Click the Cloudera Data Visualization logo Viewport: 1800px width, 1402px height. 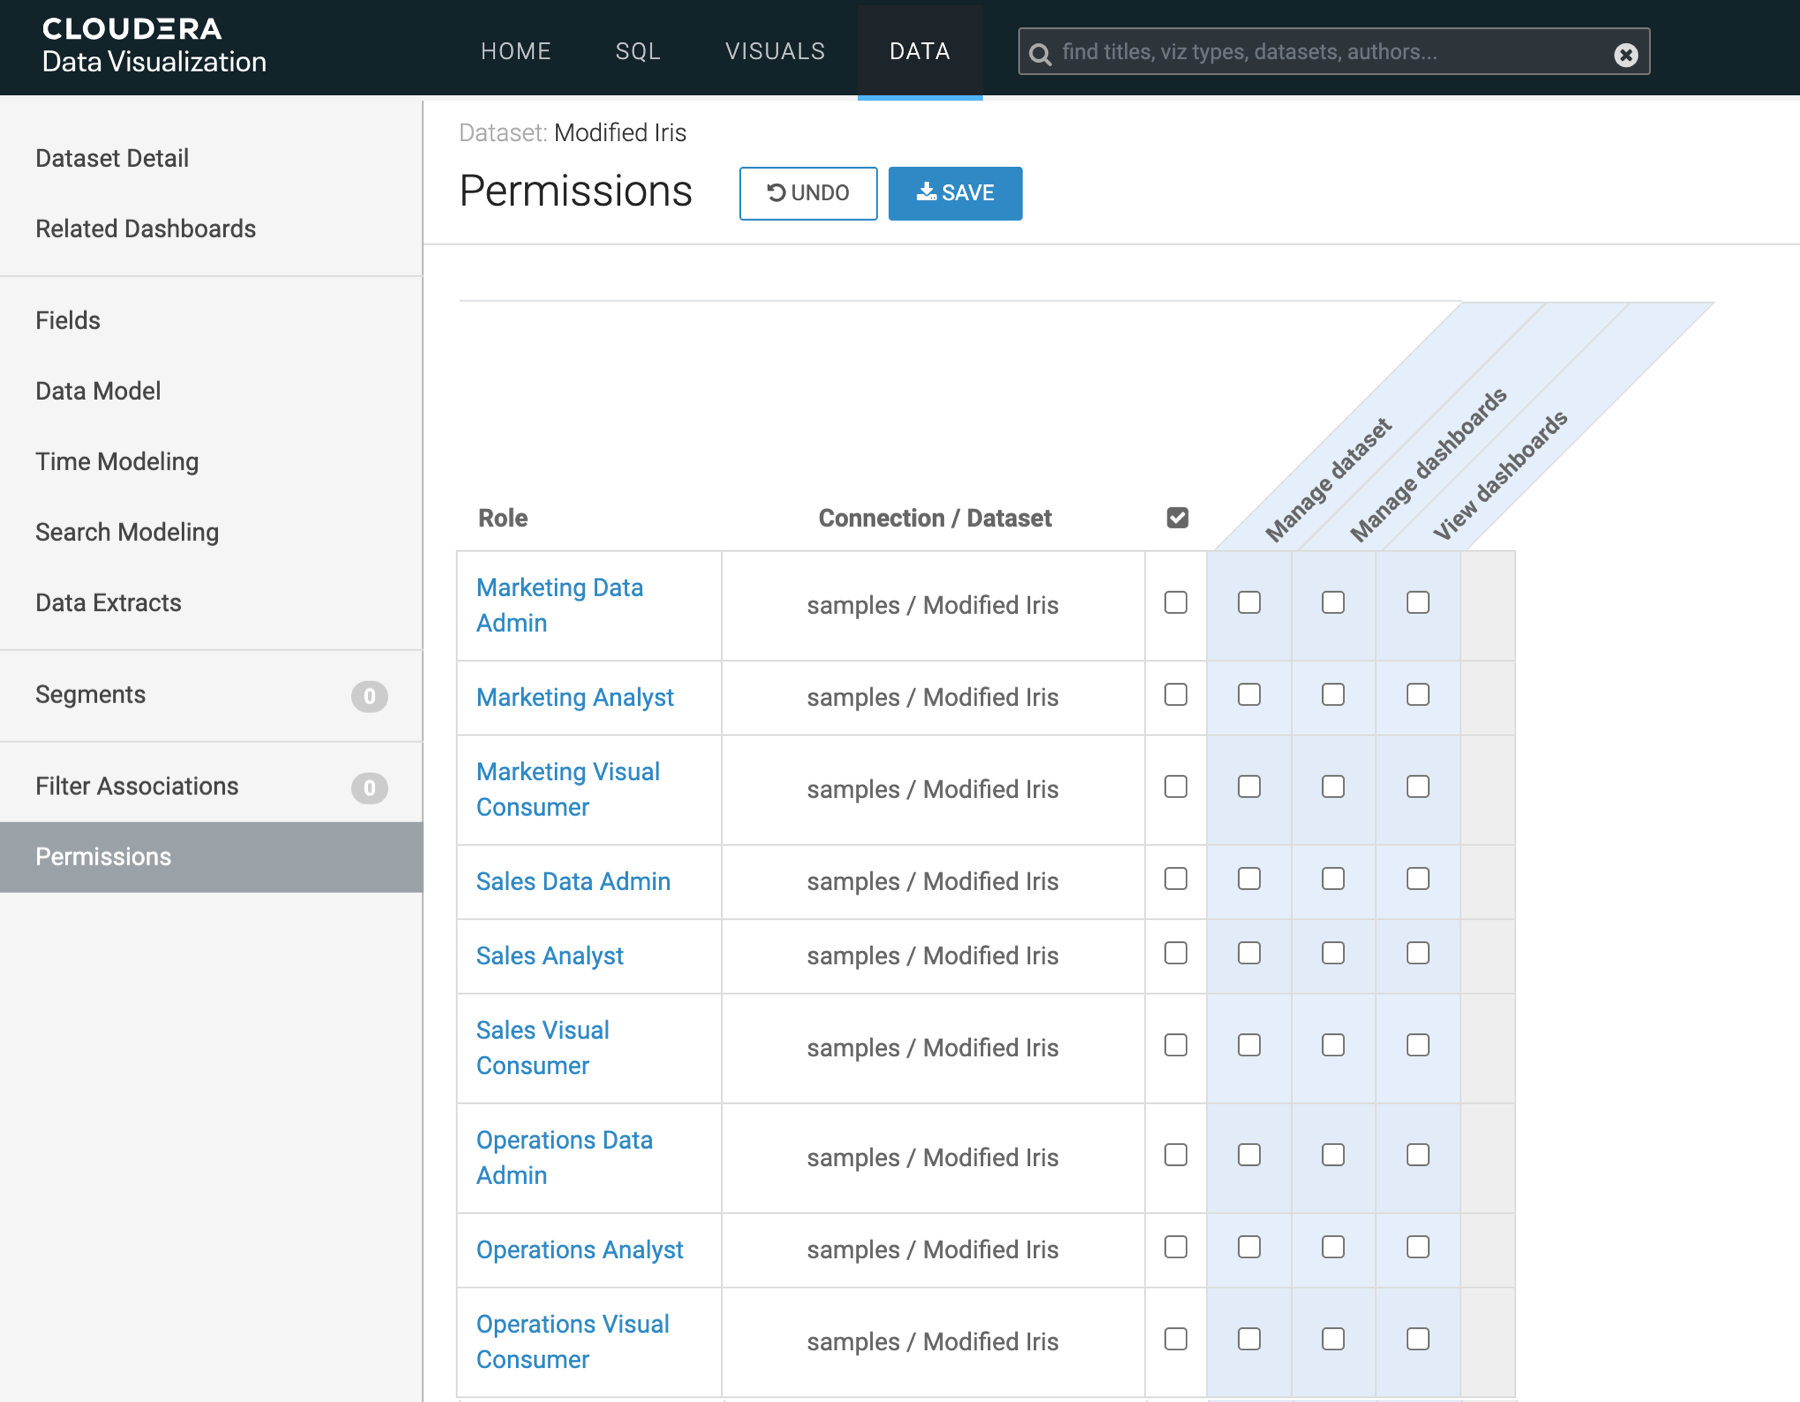coord(154,46)
